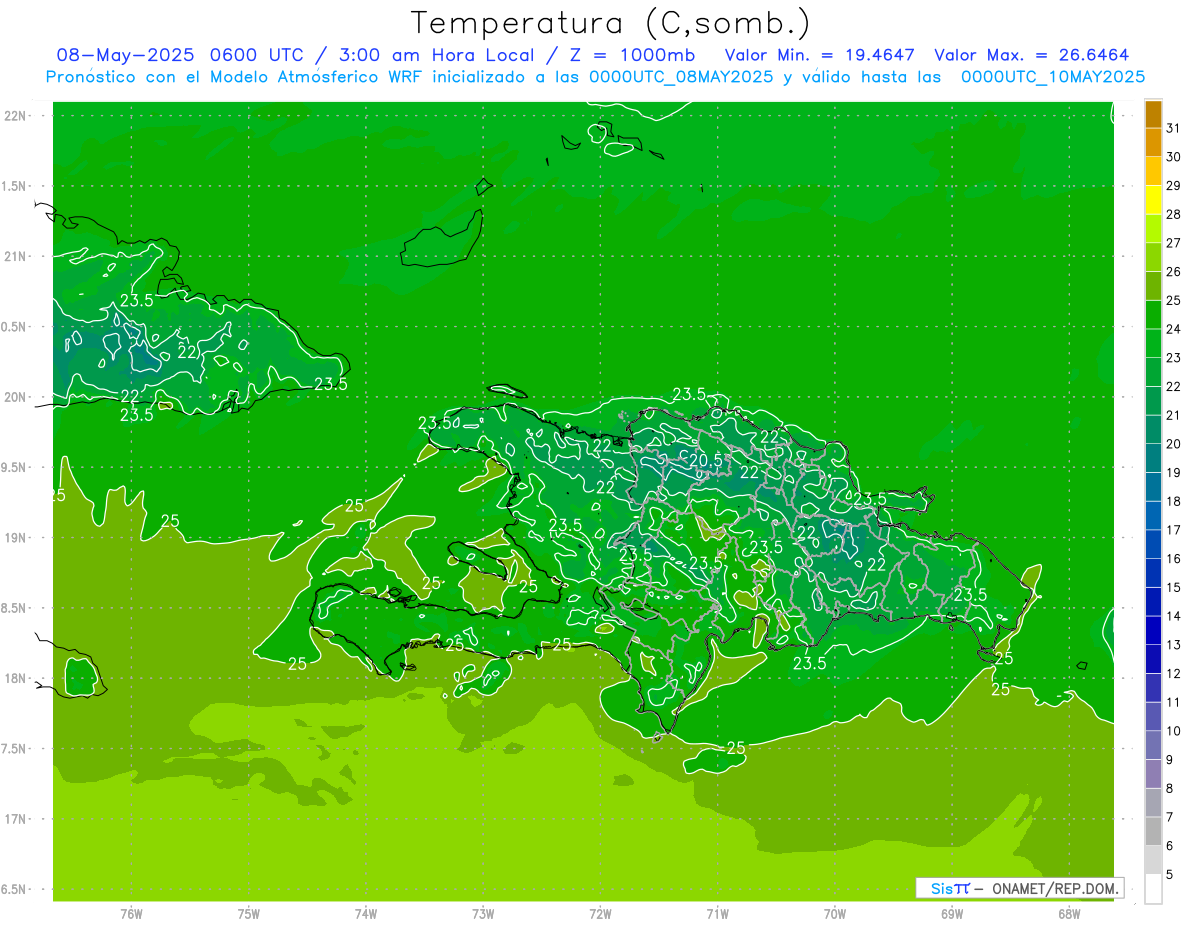This screenshot has height=927, width=1200.
Task: Click the color scale label "24"
Action: point(1174,329)
